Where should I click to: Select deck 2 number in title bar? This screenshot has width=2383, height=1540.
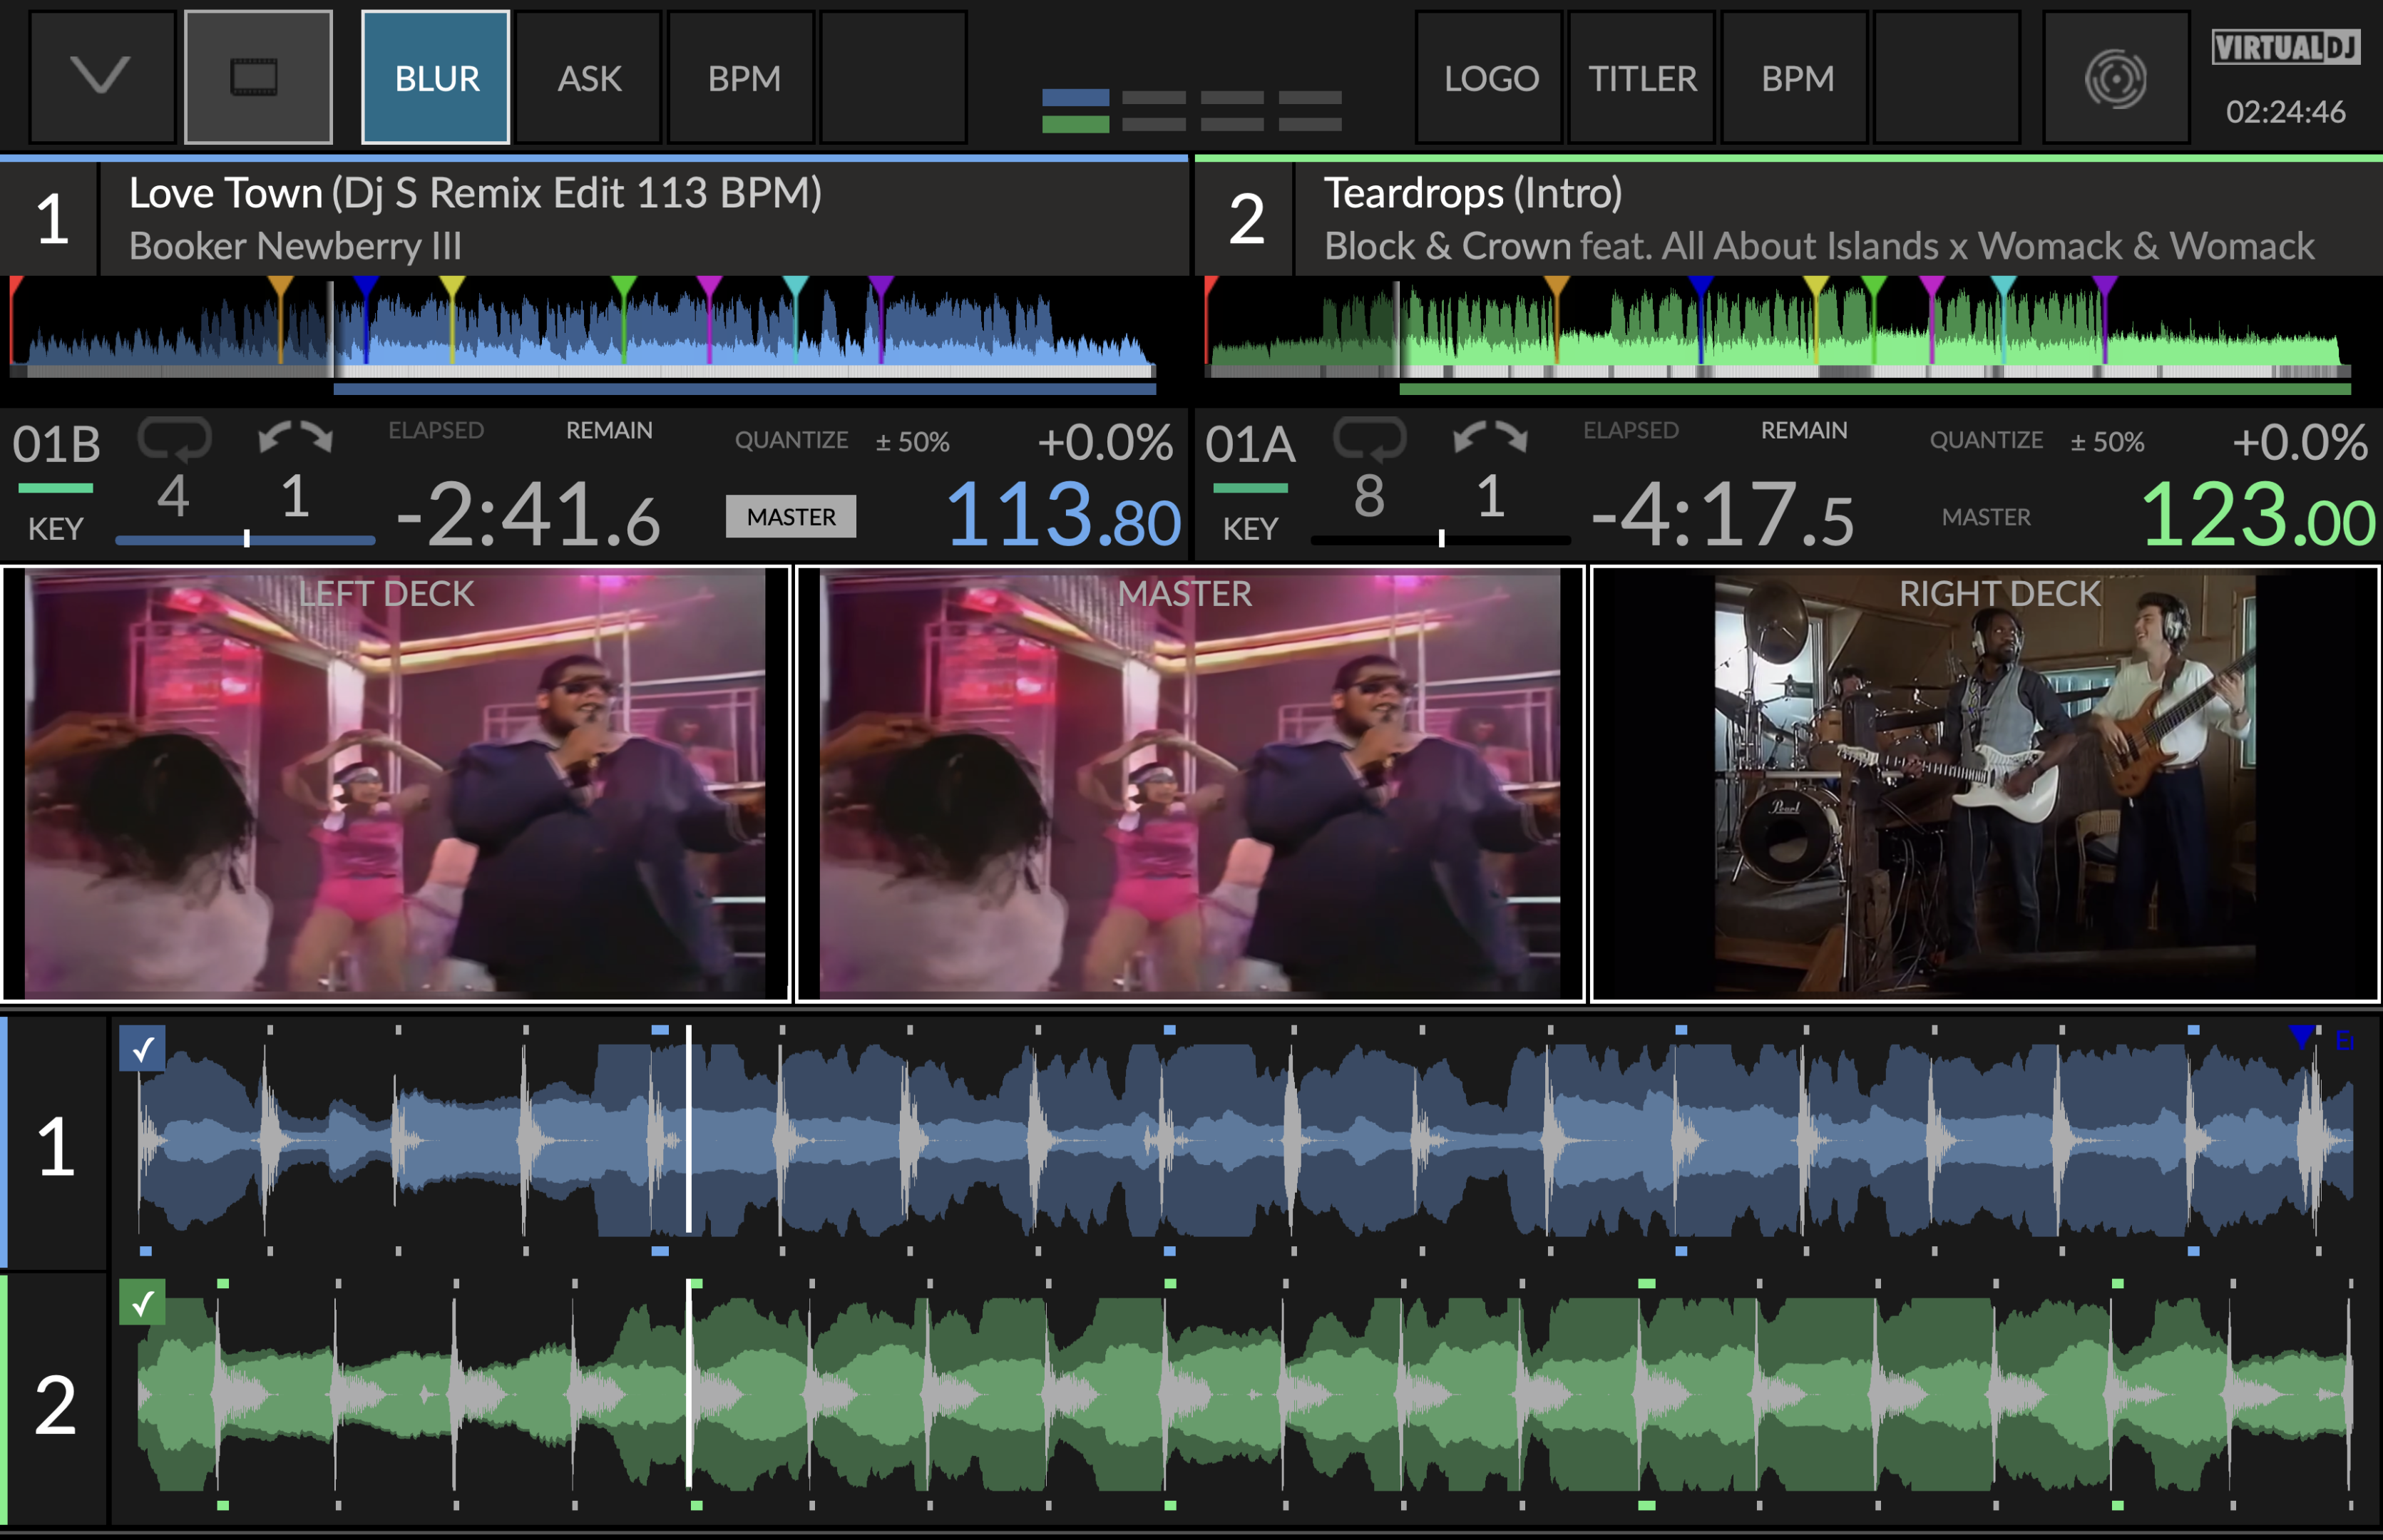1246,219
